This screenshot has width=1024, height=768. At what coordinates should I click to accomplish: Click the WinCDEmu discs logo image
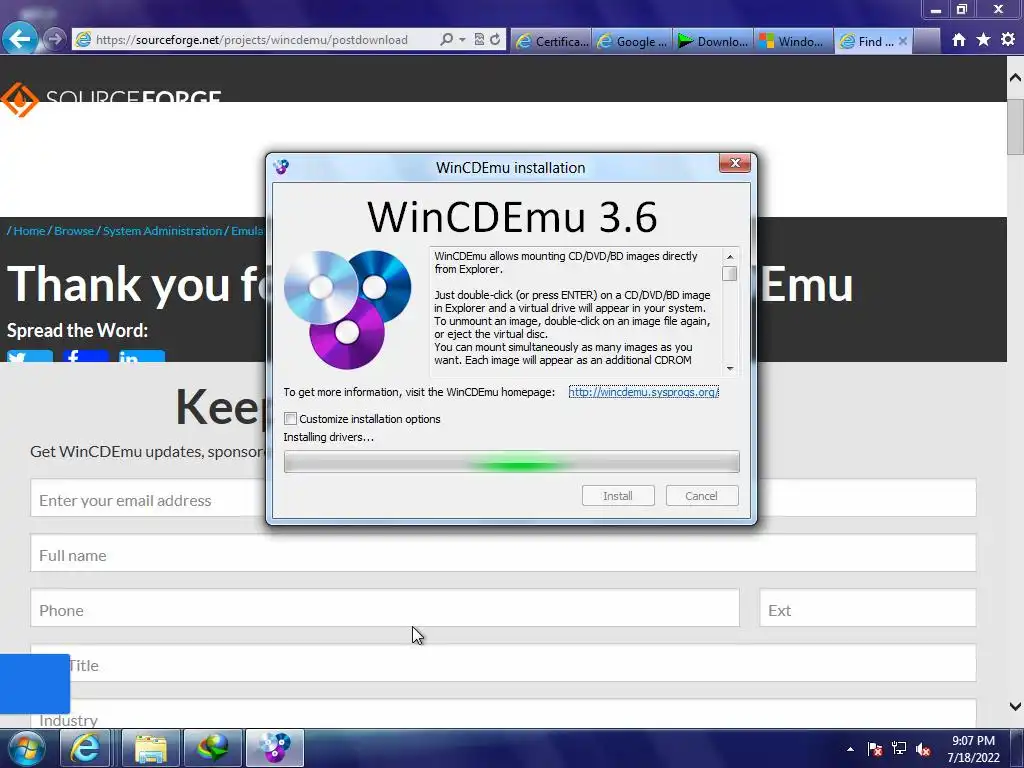(347, 310)
